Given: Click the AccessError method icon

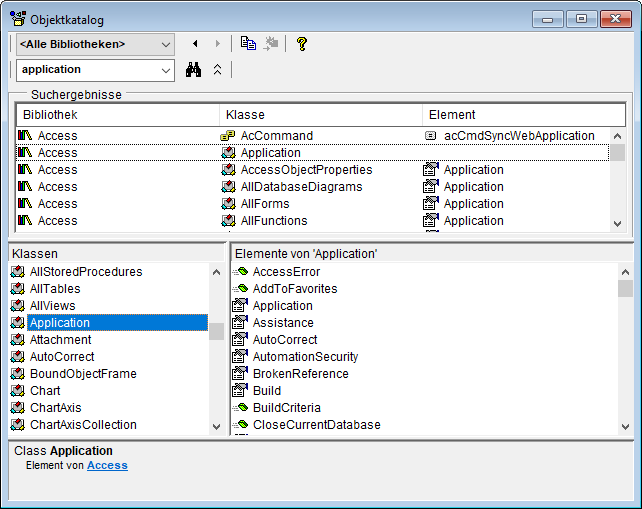Looking at the screenshot, I should coord(240,272).
